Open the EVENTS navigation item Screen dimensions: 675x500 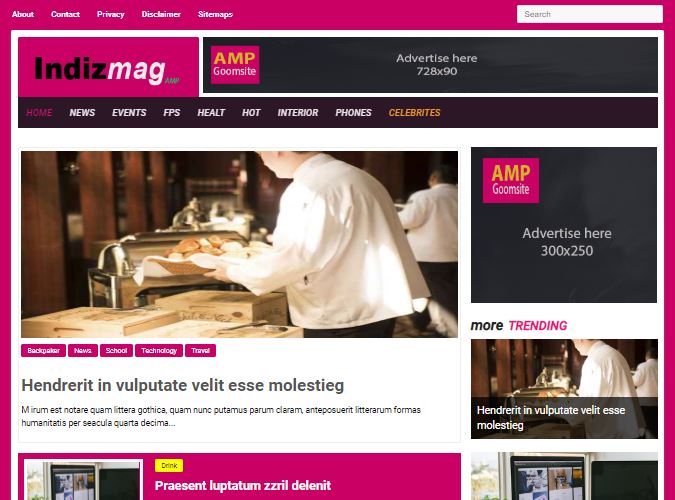coord(129,112)
